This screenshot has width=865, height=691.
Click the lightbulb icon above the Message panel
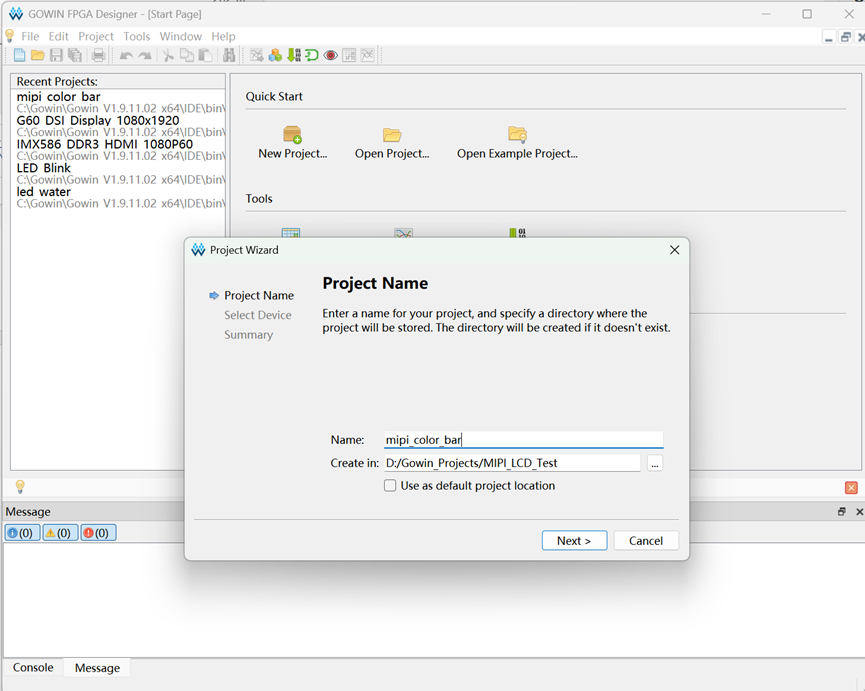20,486
